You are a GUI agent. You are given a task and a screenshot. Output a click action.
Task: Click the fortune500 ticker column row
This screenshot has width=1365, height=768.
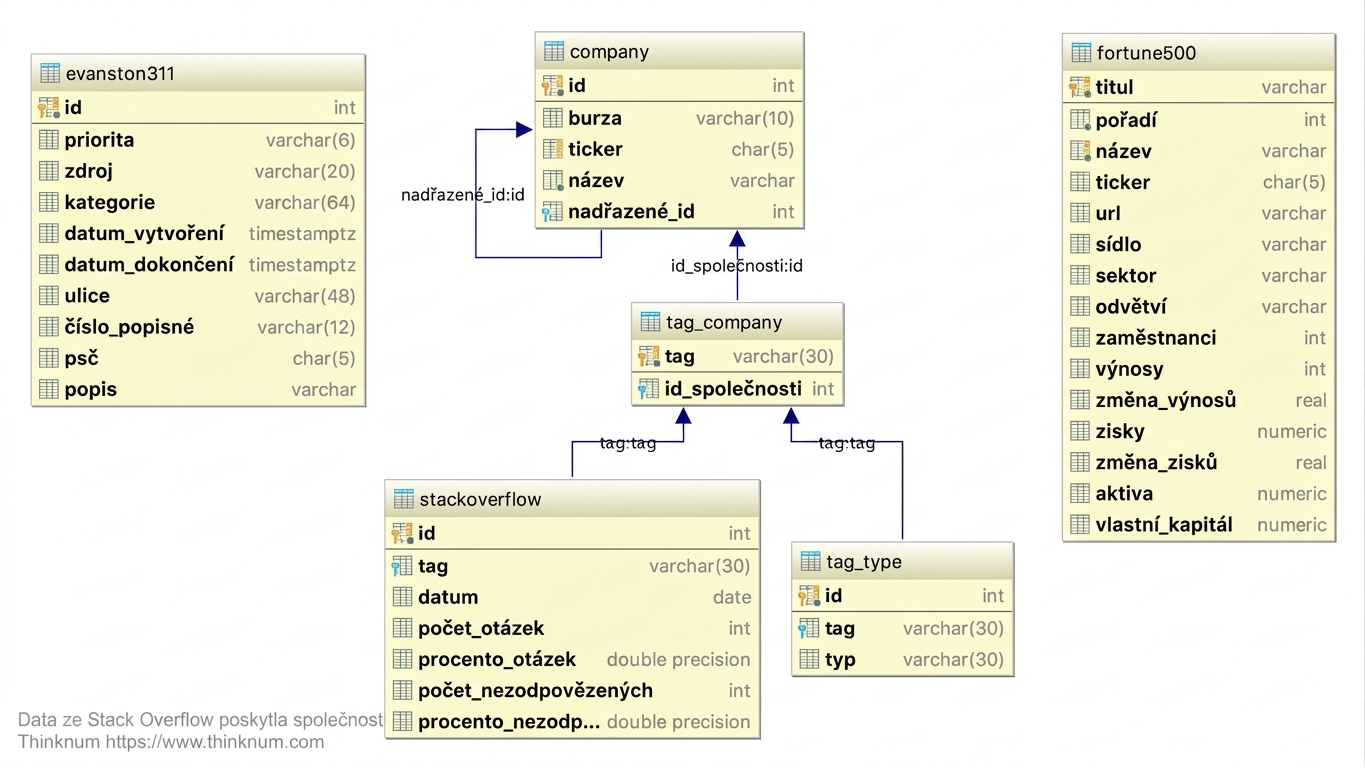[x=1198, y=182]
